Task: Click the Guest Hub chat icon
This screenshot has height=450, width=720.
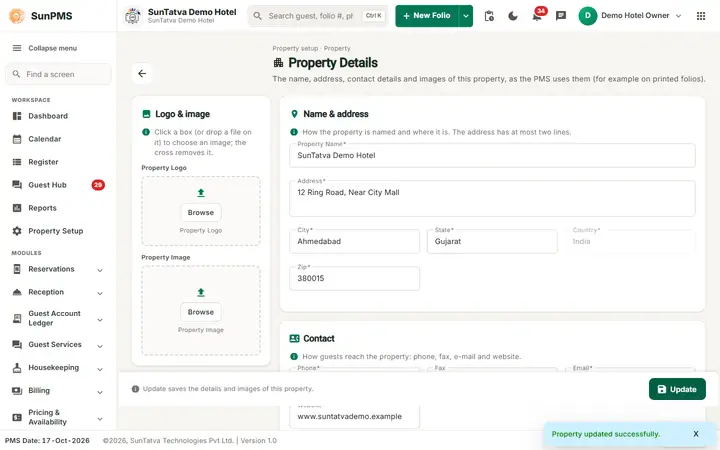Action: [x=17, y=185]
